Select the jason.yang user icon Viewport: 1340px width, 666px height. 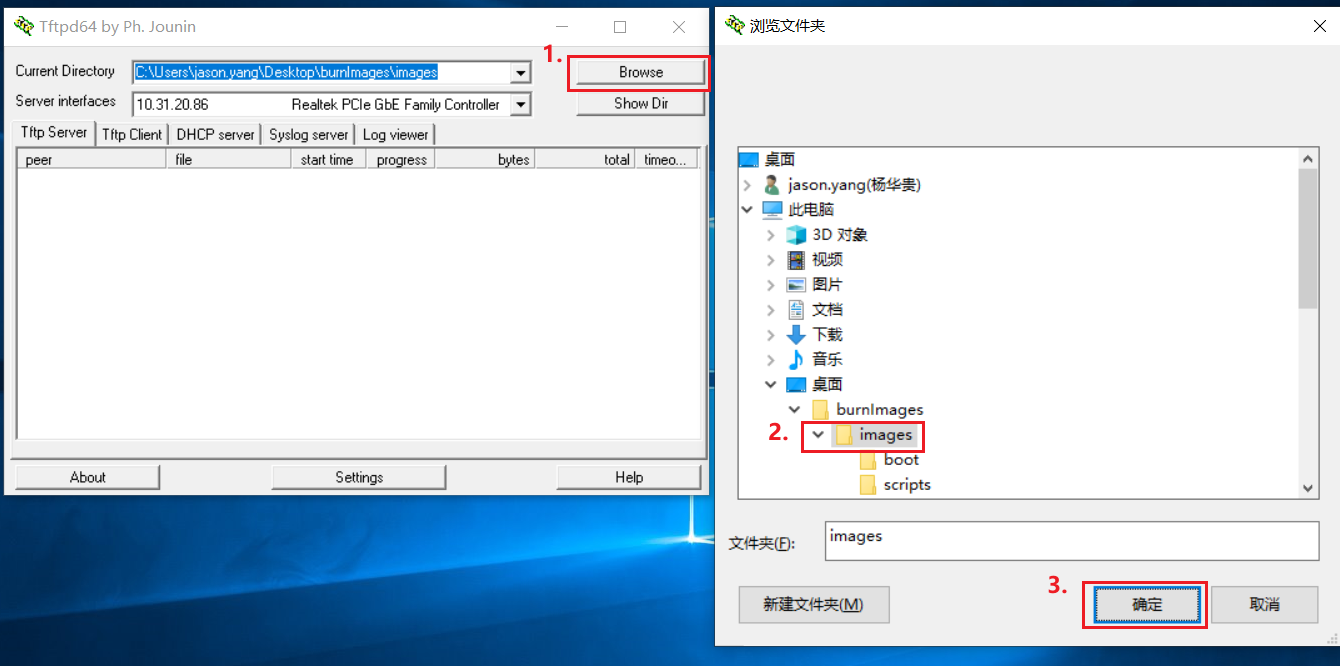(771, 185)
